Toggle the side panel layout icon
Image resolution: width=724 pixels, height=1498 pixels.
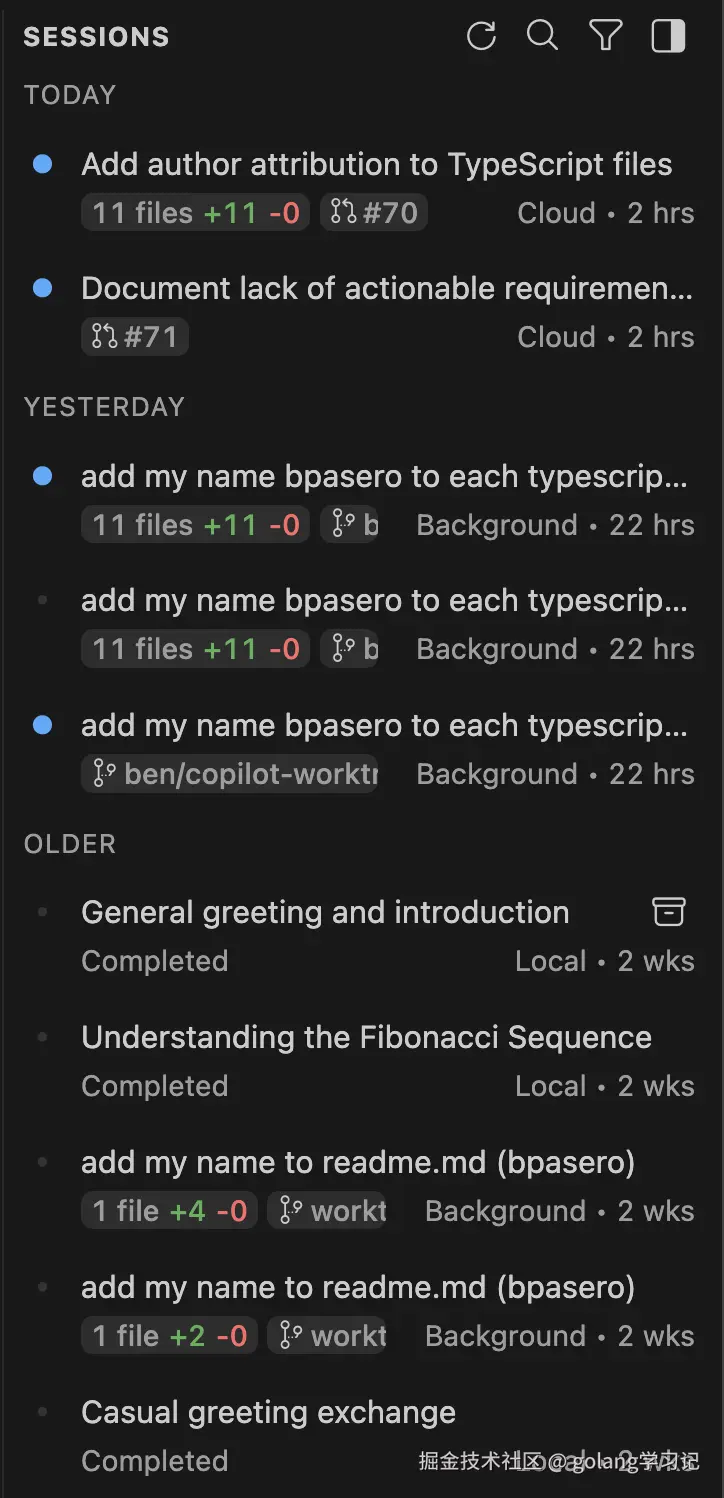click(668, 37)
